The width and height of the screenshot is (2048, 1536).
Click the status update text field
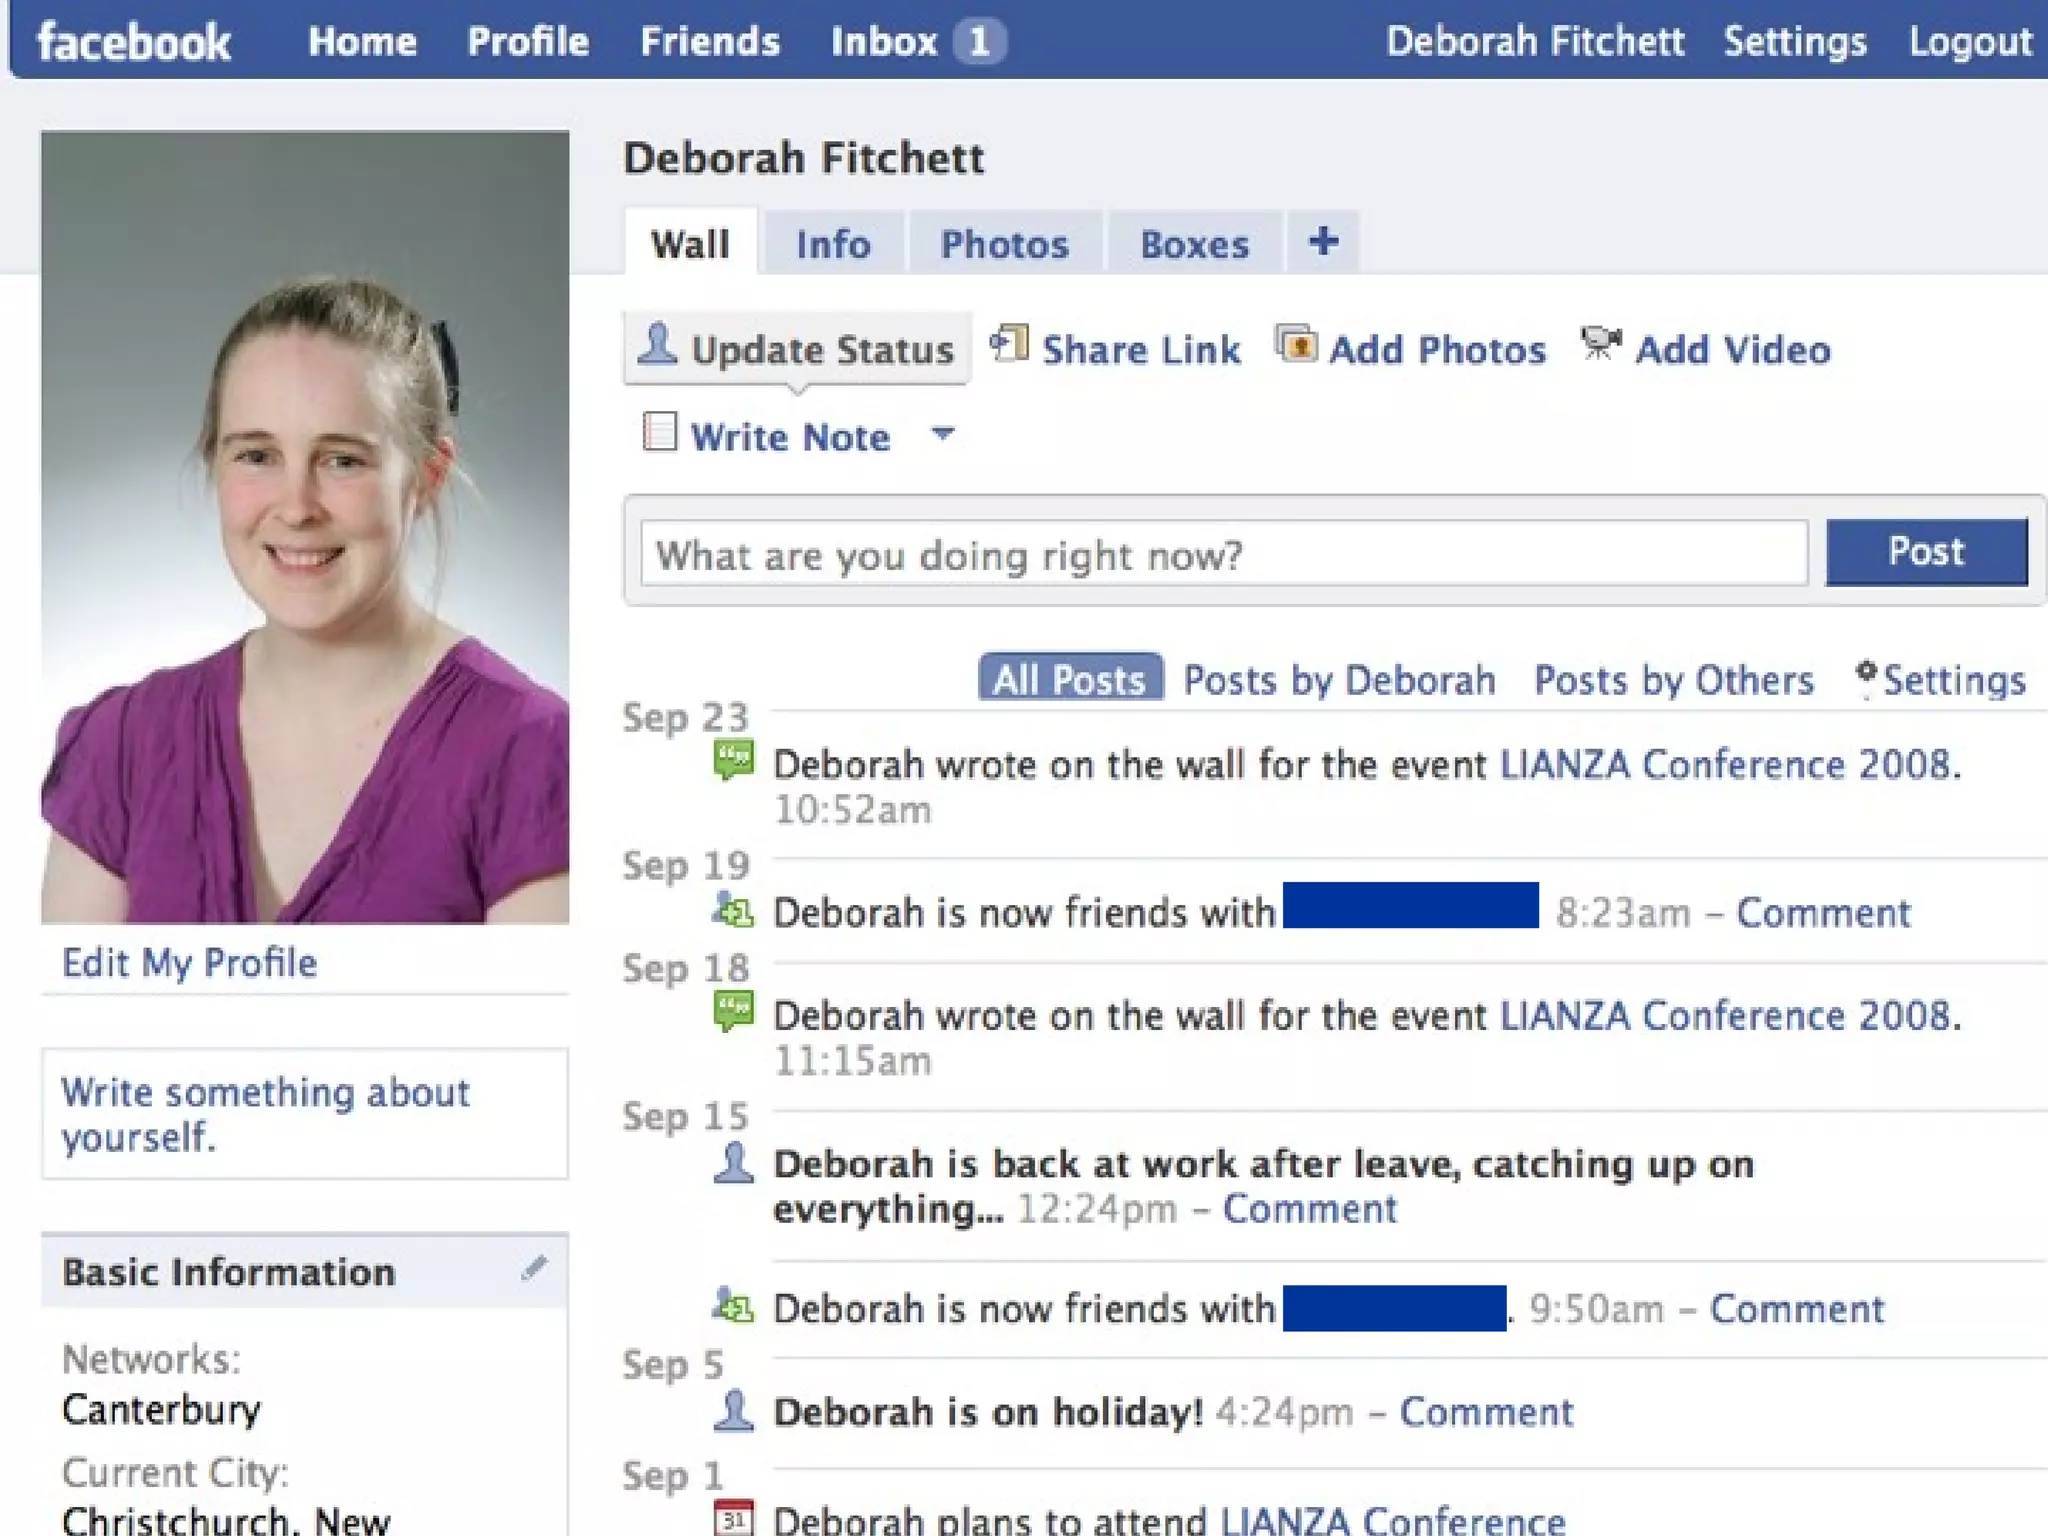click(x=1223, y=554)
